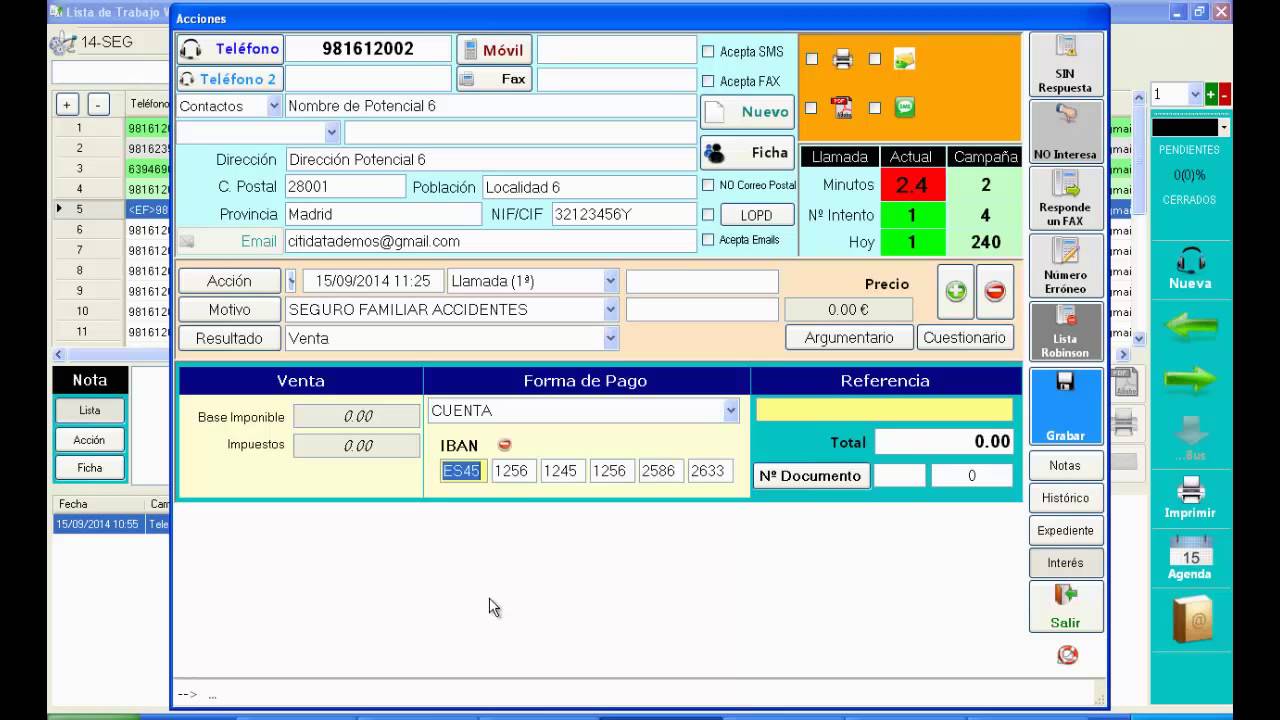
Task: Click the Cuestionario button
Action: (x=964, y=338)
